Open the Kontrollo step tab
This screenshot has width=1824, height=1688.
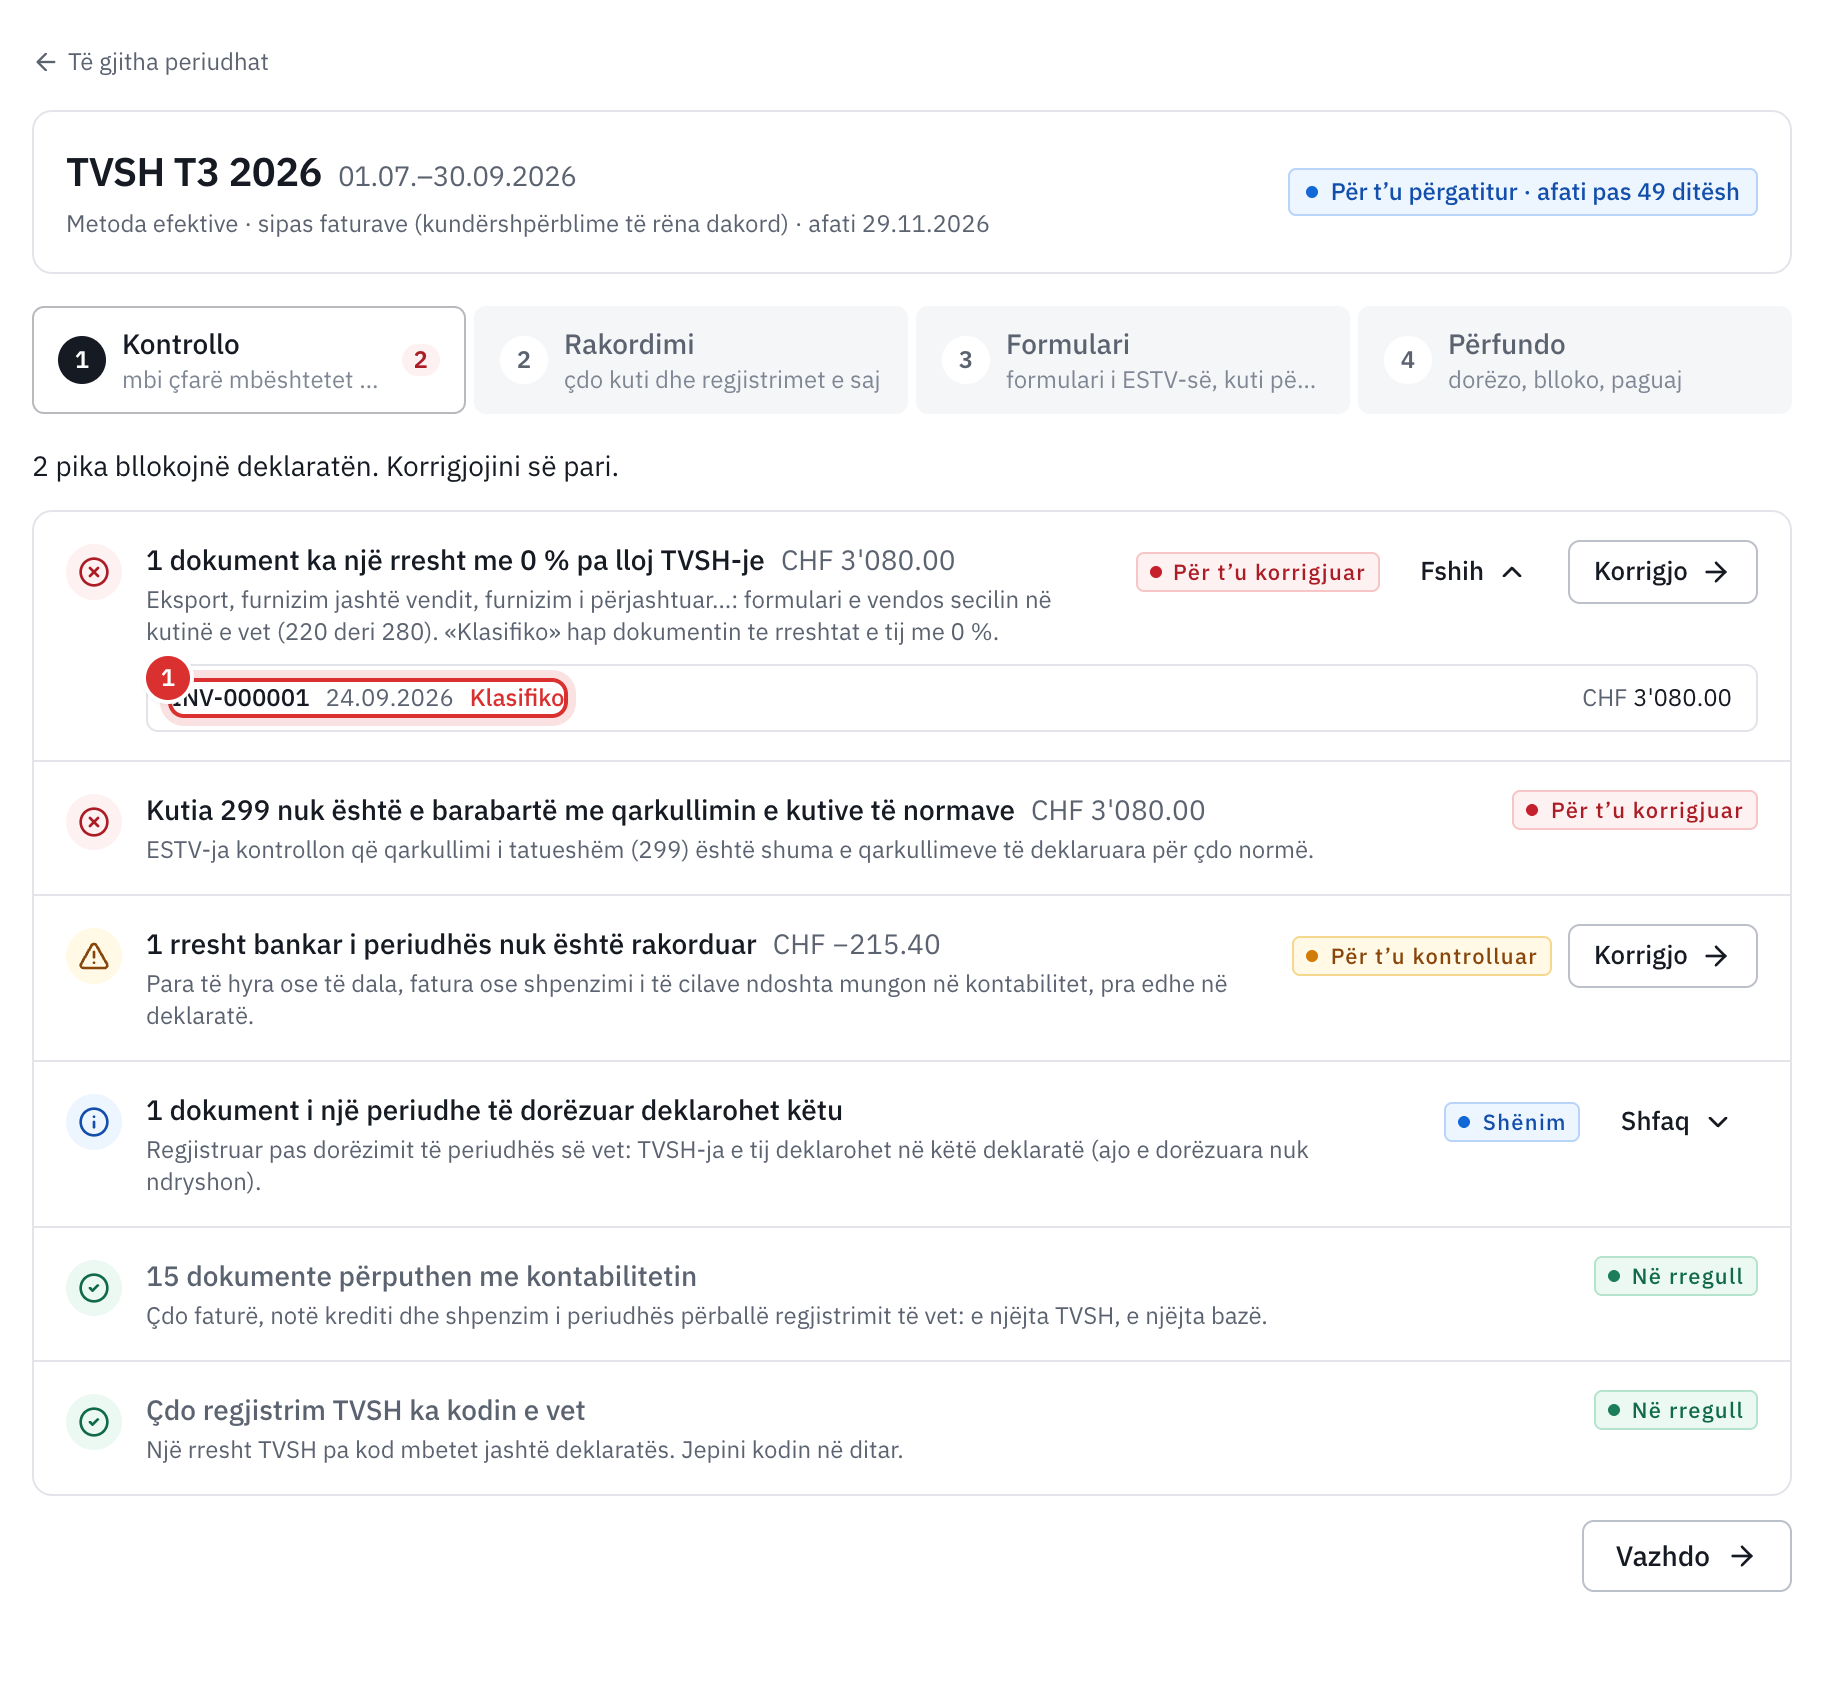(x=249, y=360)
